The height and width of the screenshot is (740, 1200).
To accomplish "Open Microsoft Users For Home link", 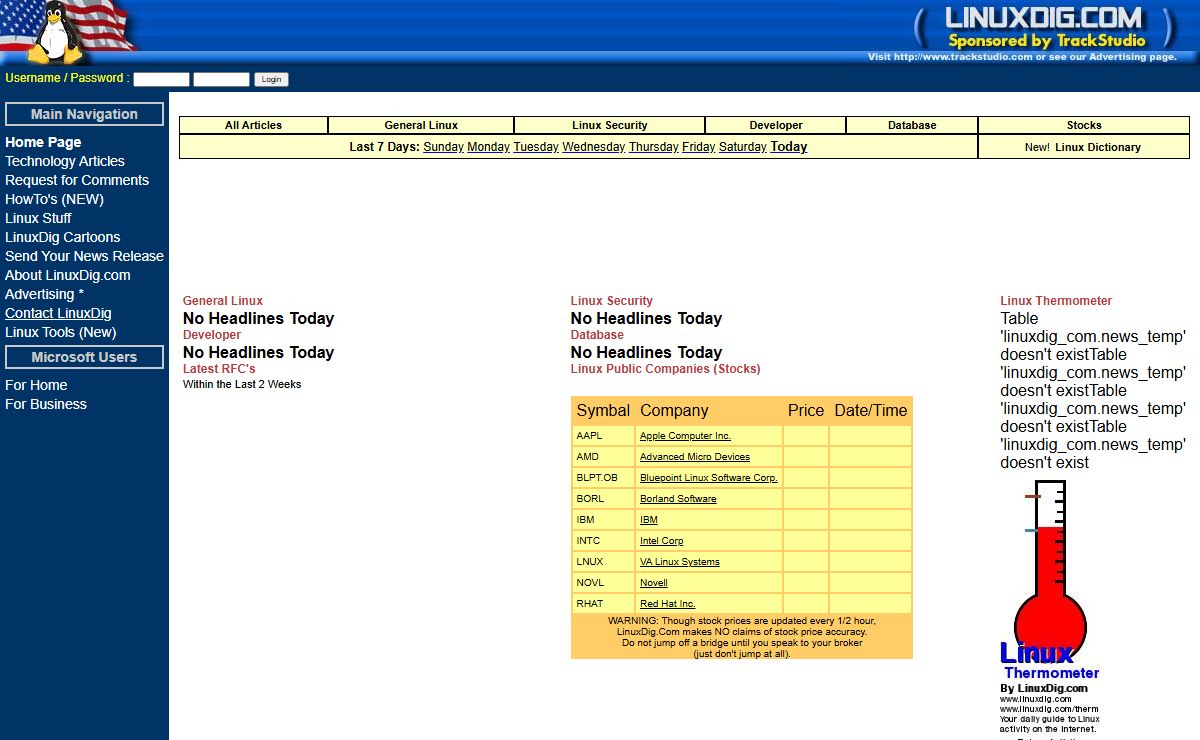I will 36,385.
